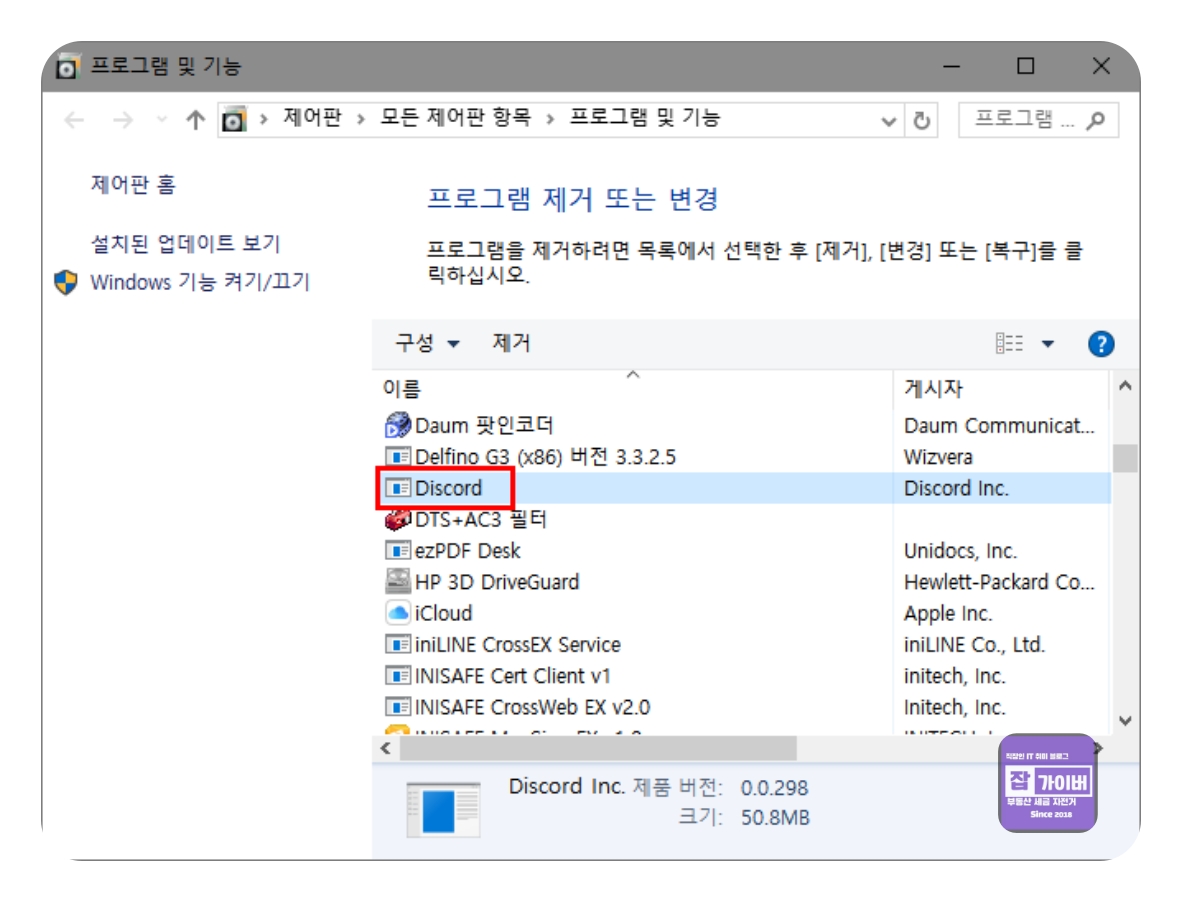Click the shield icon beside Windows 기능

(x=66, y=283)
